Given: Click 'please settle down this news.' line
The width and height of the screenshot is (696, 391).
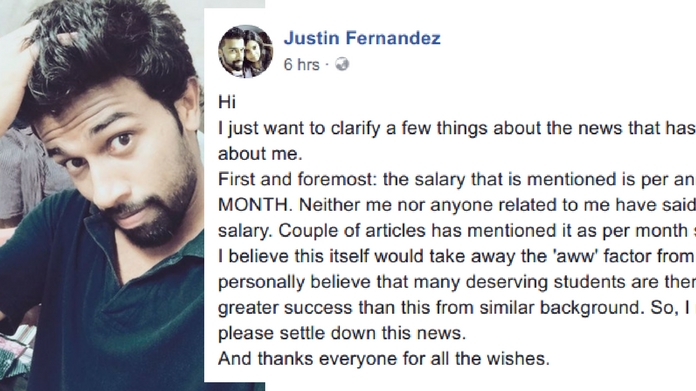Looking at the screenshot, I should coord(342,333).
